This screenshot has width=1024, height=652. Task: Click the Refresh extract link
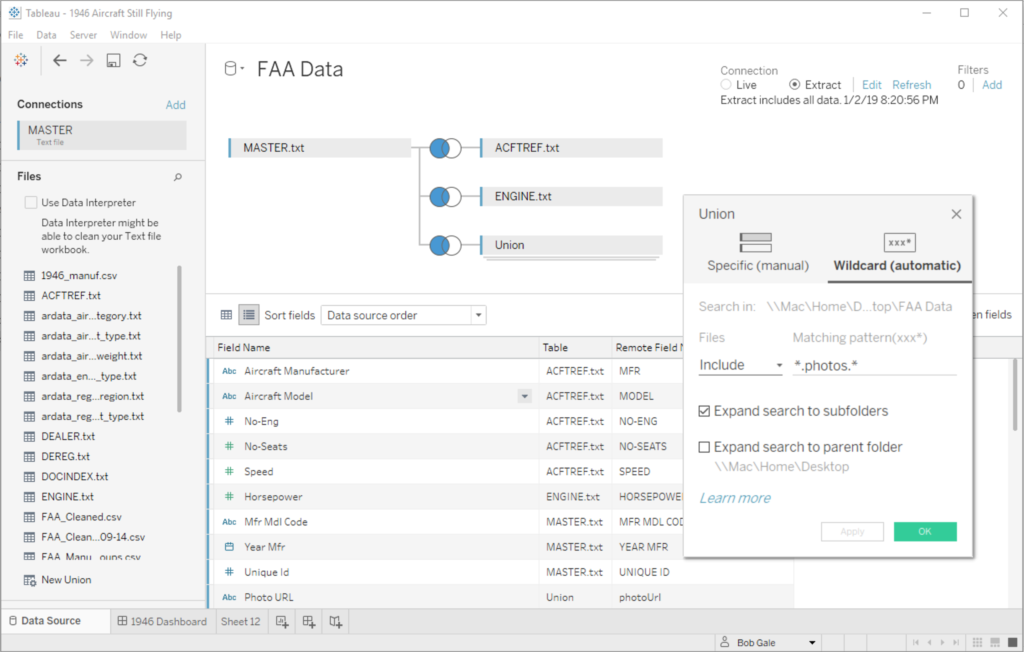pyautogui.click(x=912, y=85)
